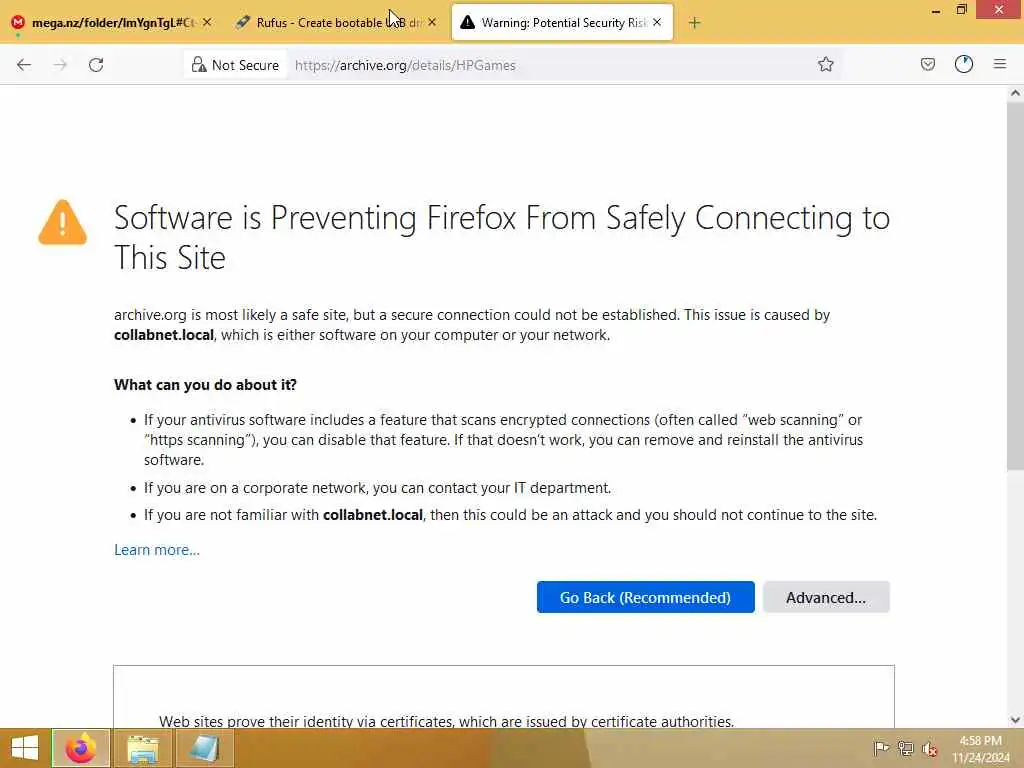Click the orange warning triangle icon
This screenshot has height=768, width=1024.
(63, 223)
